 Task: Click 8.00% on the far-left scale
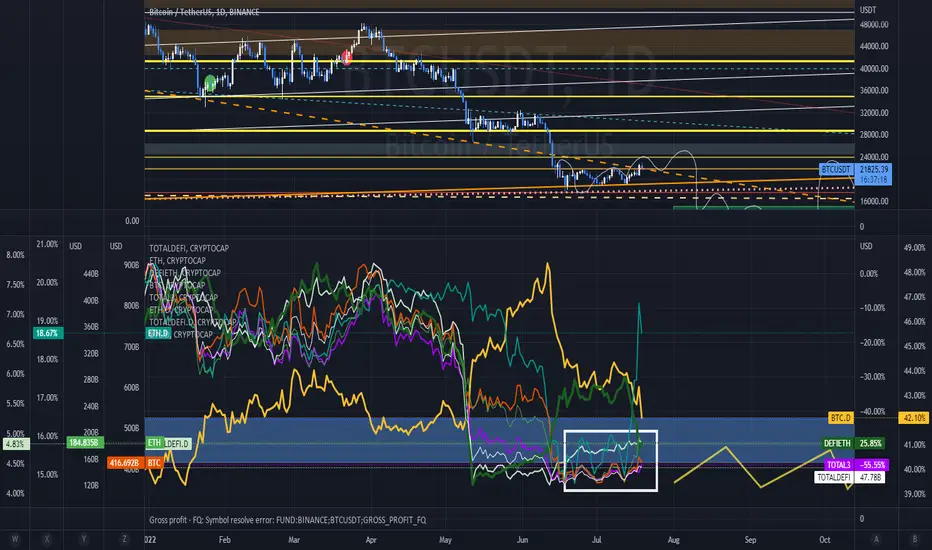15,255
